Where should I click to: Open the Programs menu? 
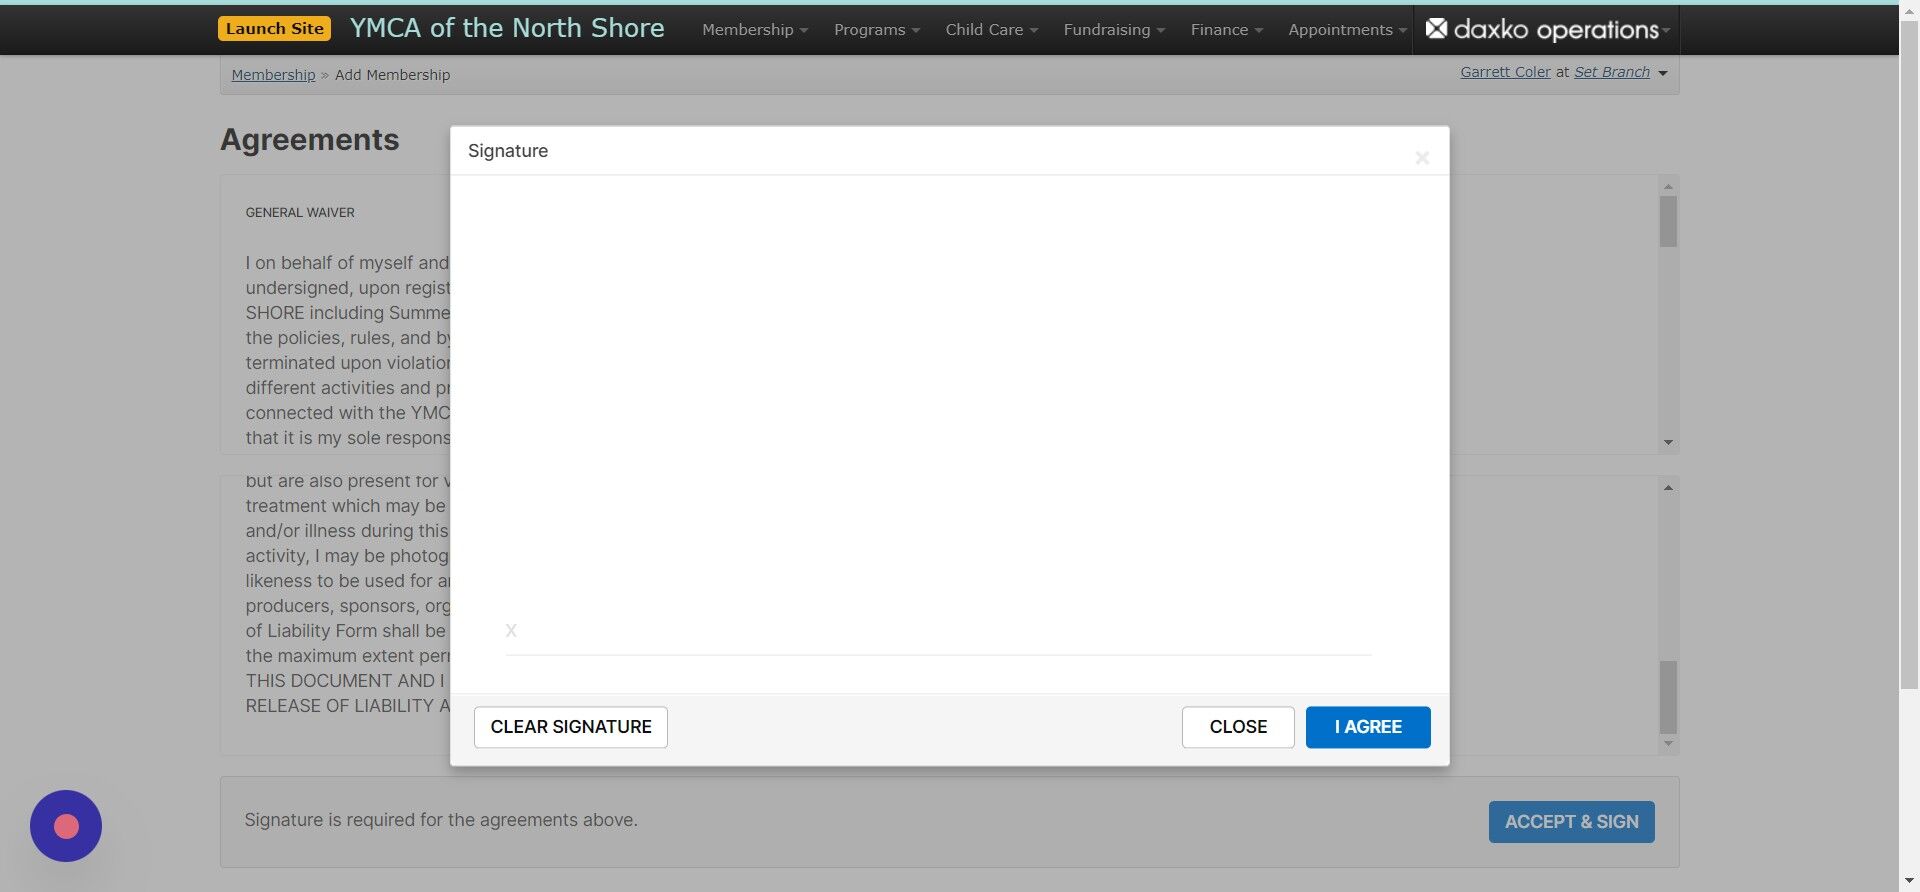coord(877,29)
